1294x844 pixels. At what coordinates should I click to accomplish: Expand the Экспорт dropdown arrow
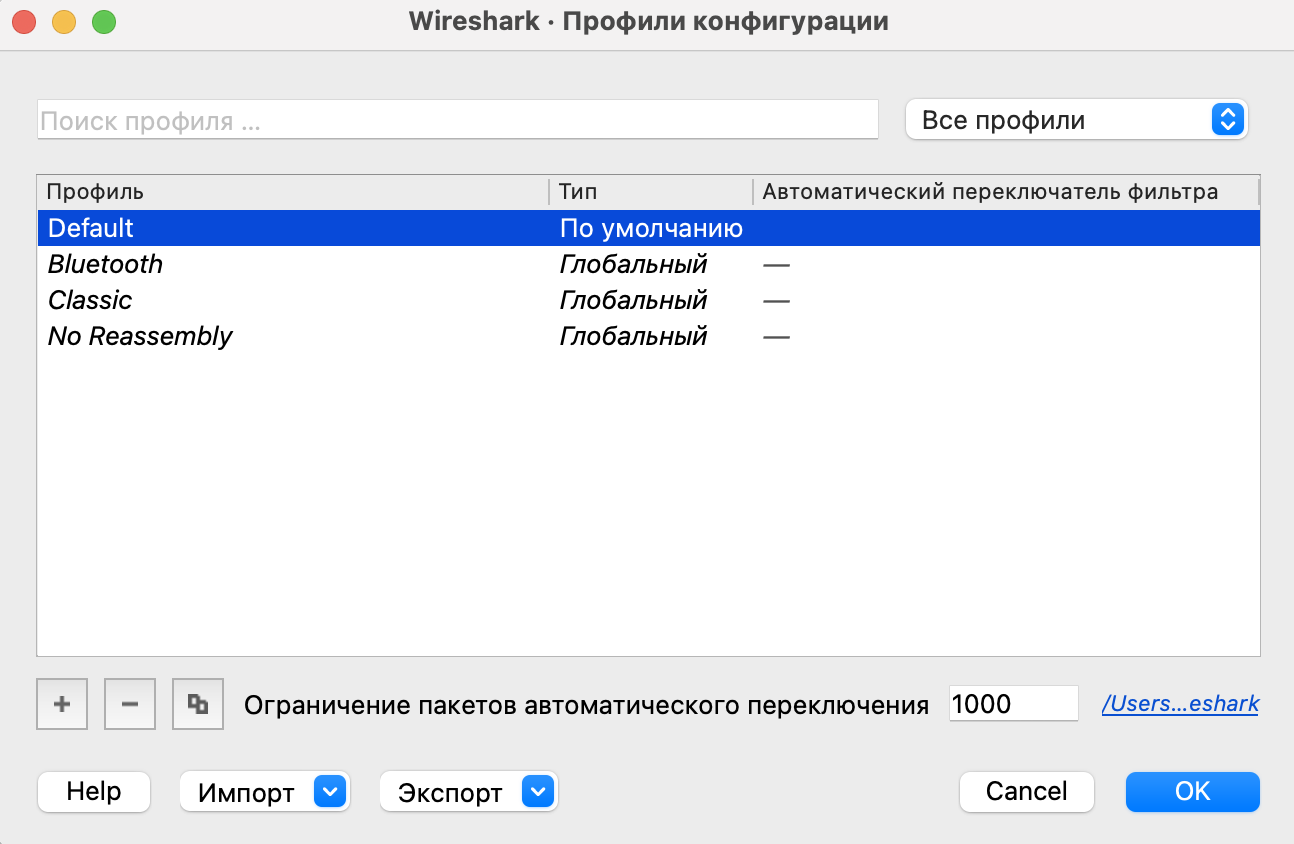[x=537, y=791]
